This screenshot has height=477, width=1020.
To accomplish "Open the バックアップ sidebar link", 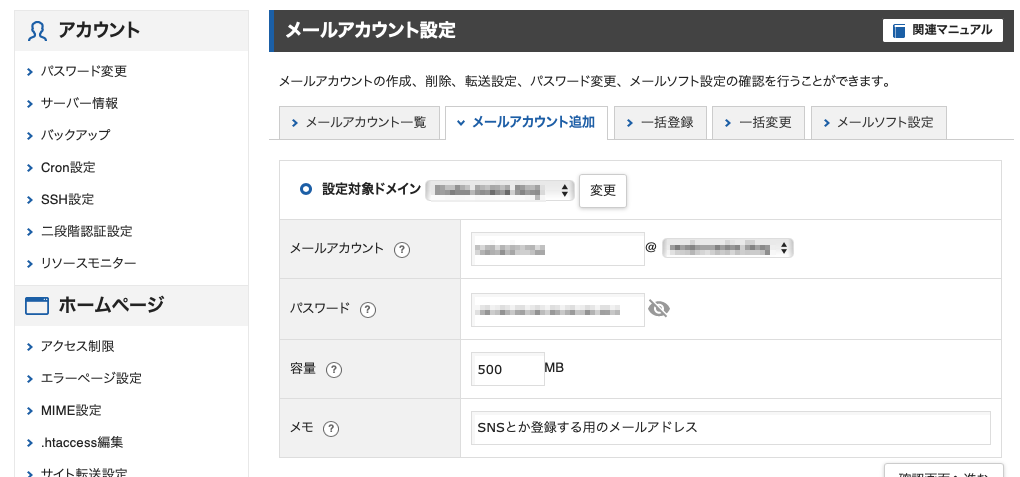I will pyautogui.click(x=75, y=135).
